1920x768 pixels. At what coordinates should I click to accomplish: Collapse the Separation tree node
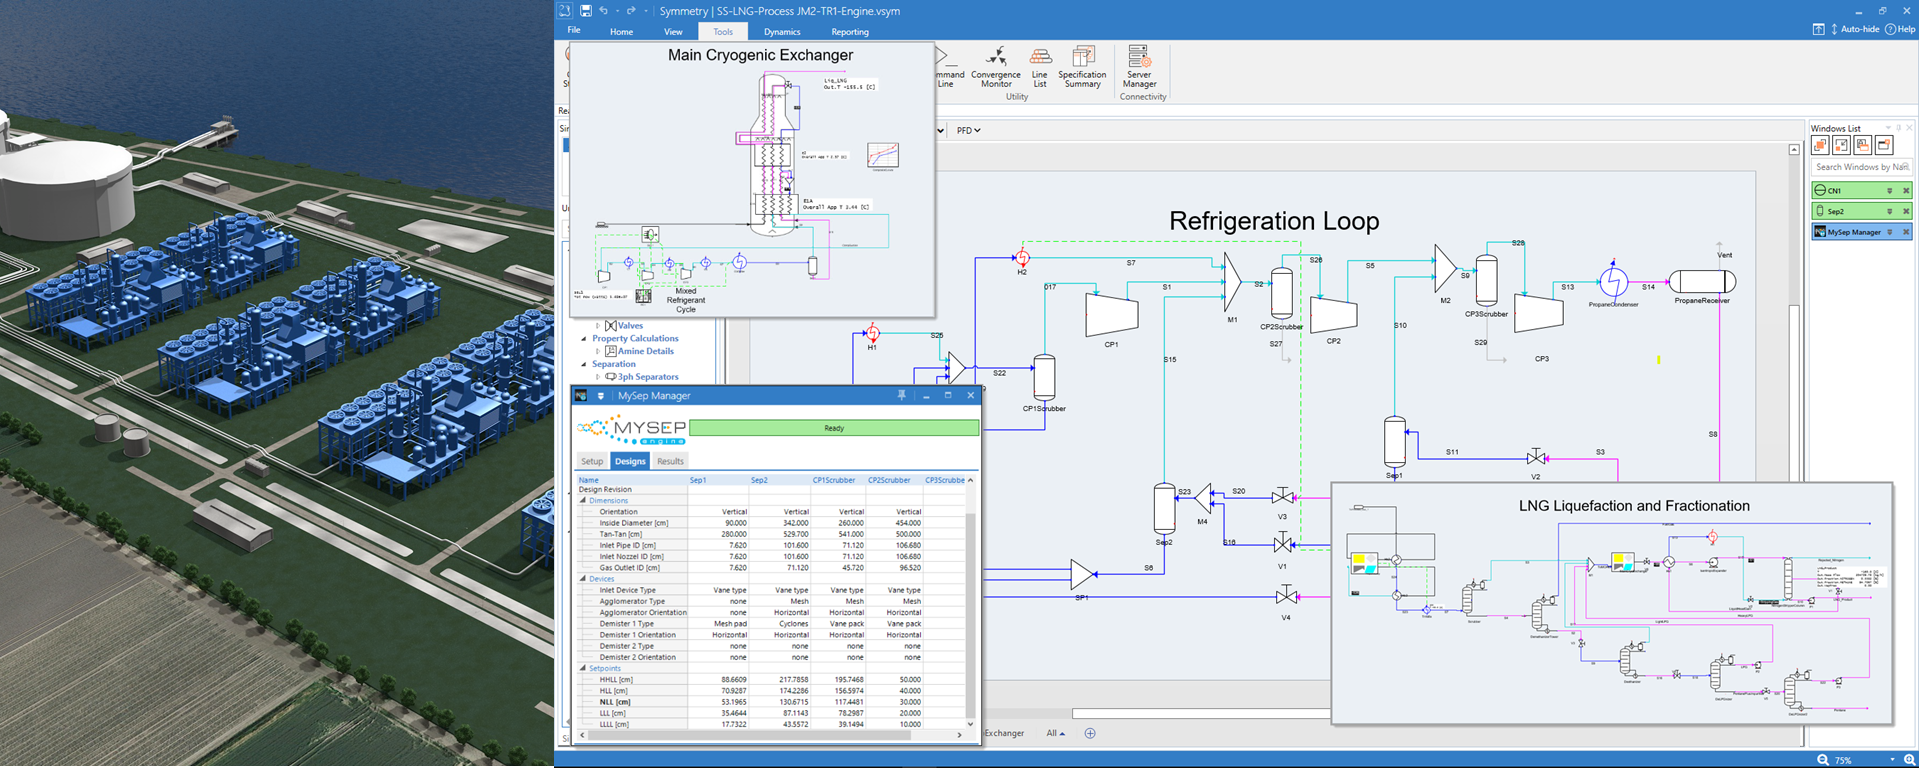(x=585, y=365)
